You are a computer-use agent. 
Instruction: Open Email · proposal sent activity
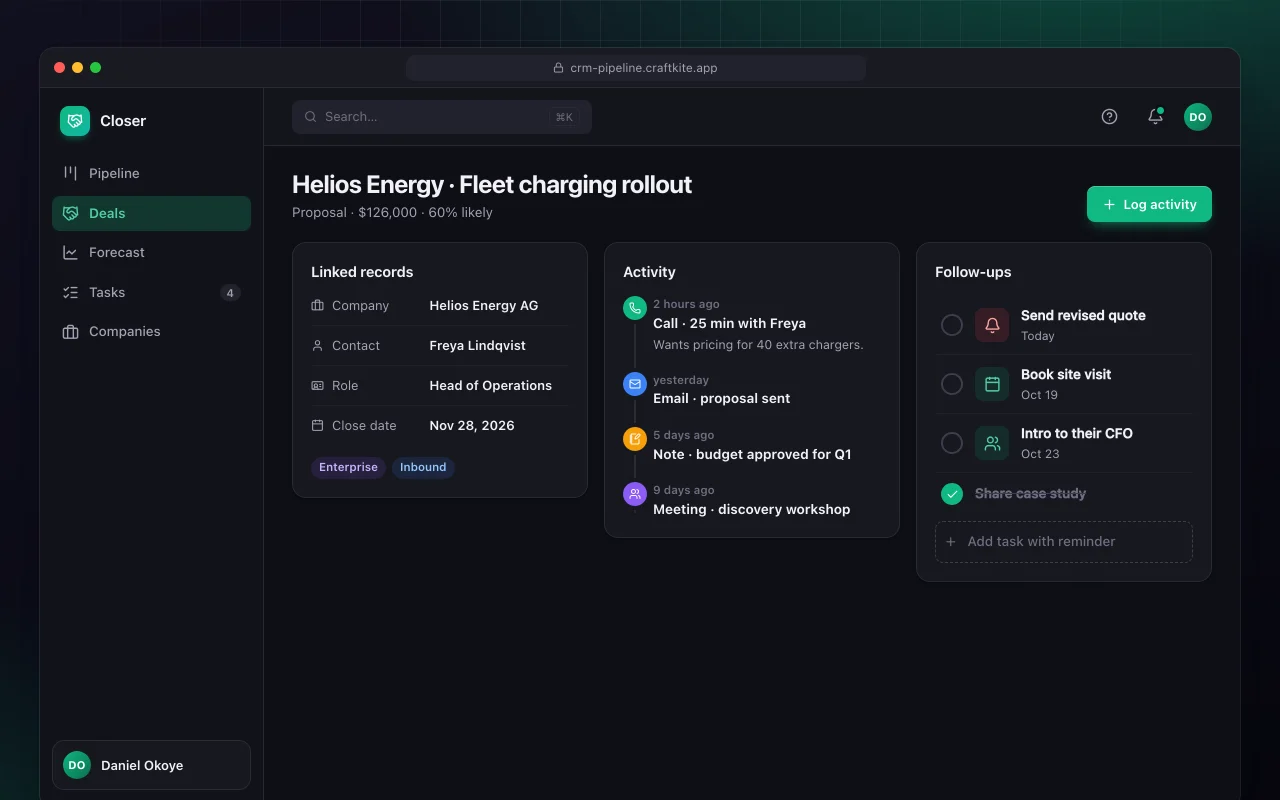[x=721, y=398]
